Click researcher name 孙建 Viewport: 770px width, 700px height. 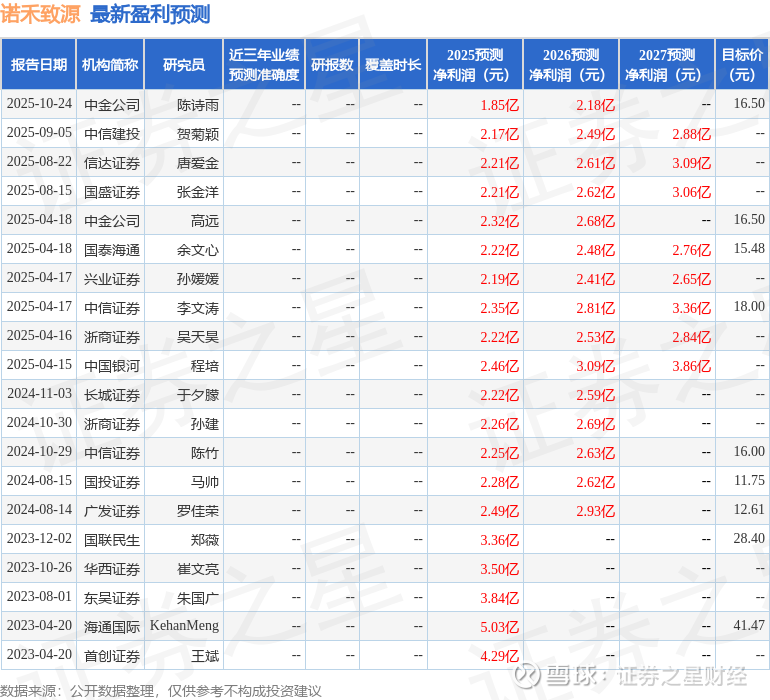tap(205, 423)
